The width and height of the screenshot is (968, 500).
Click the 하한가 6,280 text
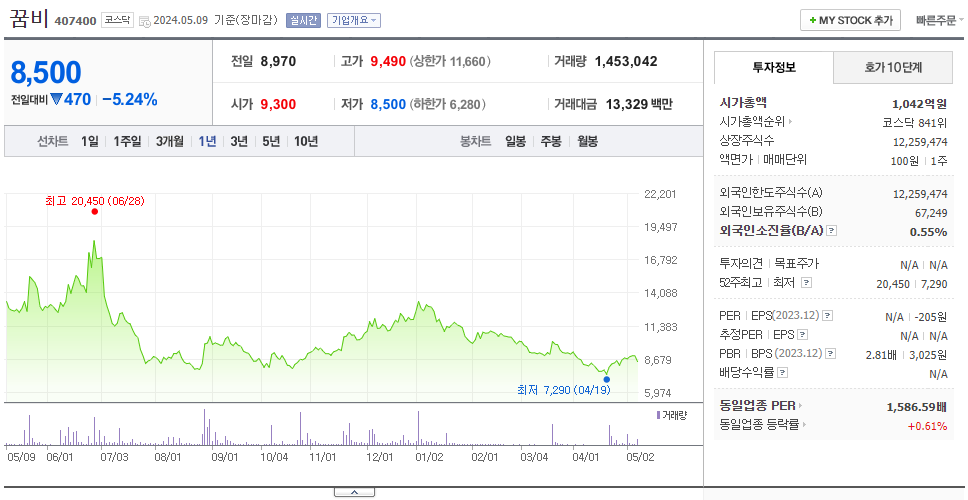point(447,104)
